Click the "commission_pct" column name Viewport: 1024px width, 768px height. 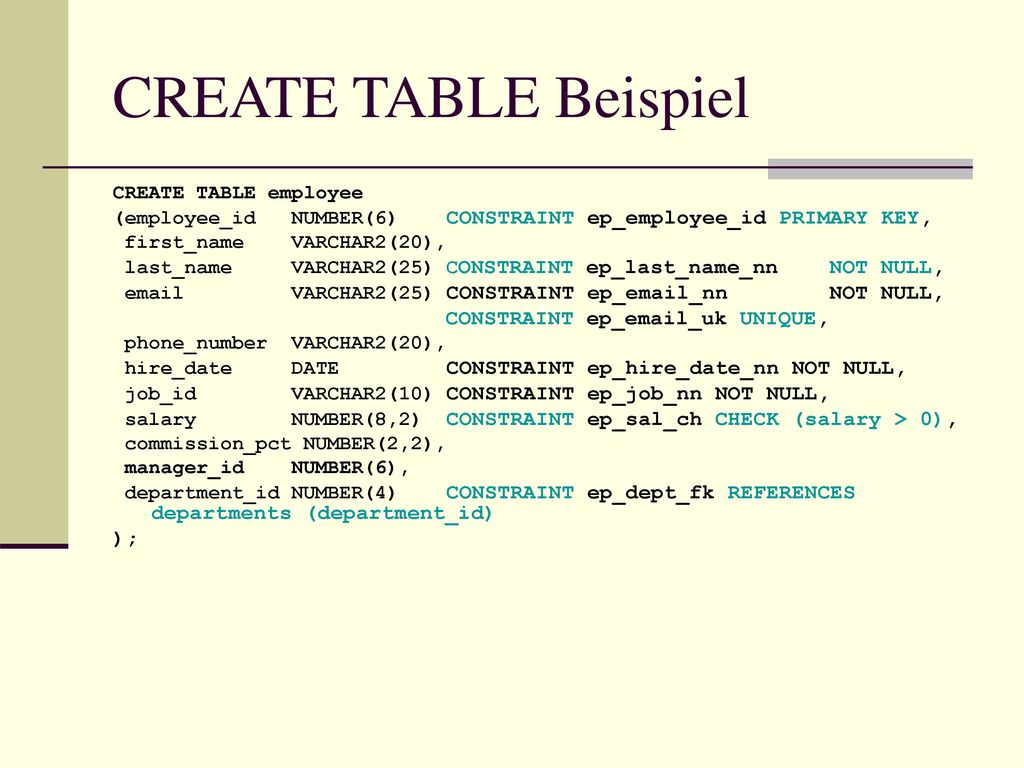[x=207, y=444]
